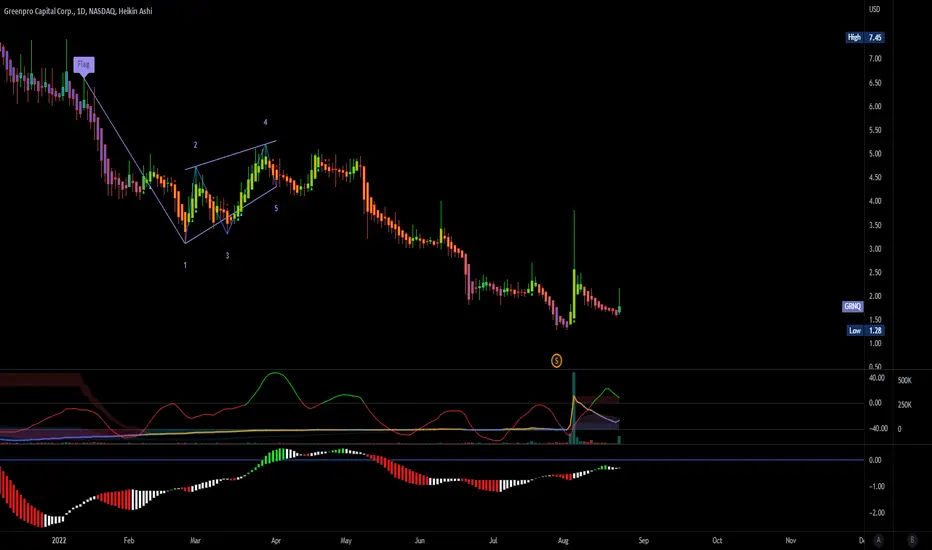
Task: Select wave point label 5
Action: pos(276,208)
